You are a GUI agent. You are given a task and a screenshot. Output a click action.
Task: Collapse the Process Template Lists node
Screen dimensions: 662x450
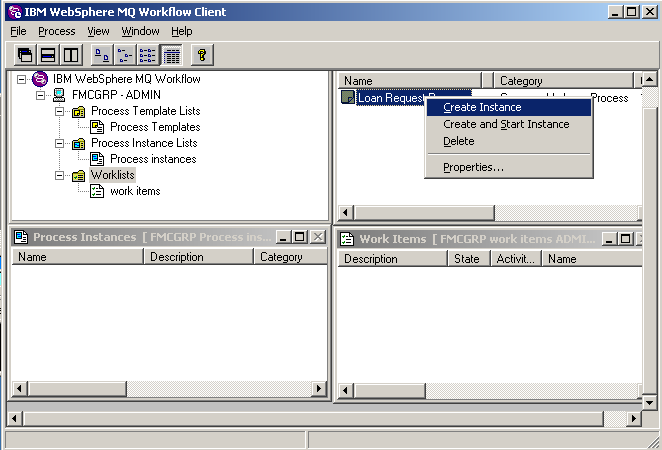point(59,111)
